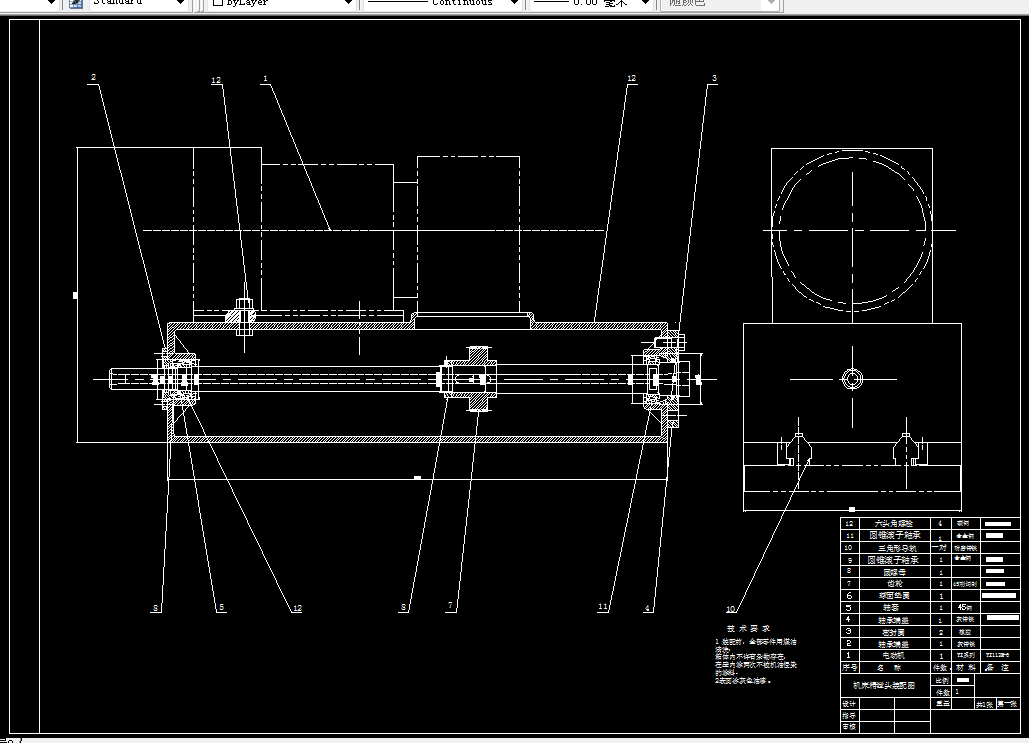The height and width of the screenshot is (743, 1029).
Task: Click the 比例 label in title block
Action: (942, 681)
